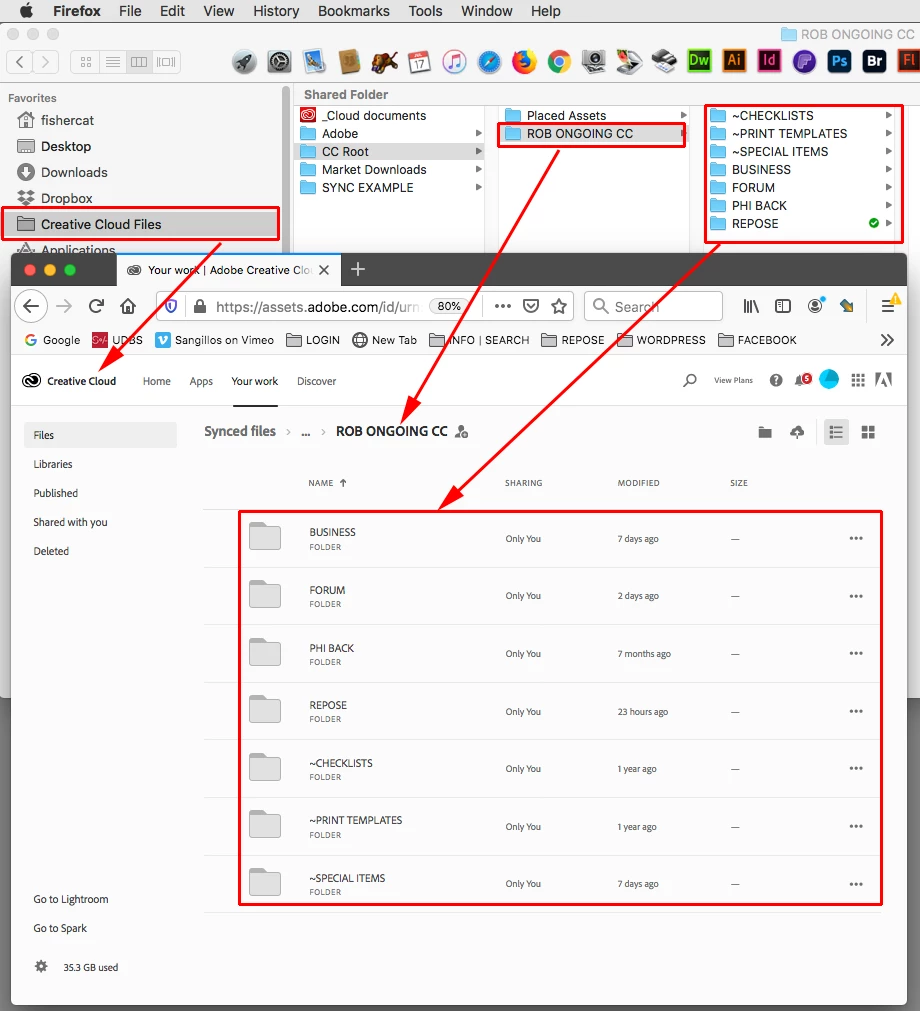Open Shared with you section

[70, 522]
